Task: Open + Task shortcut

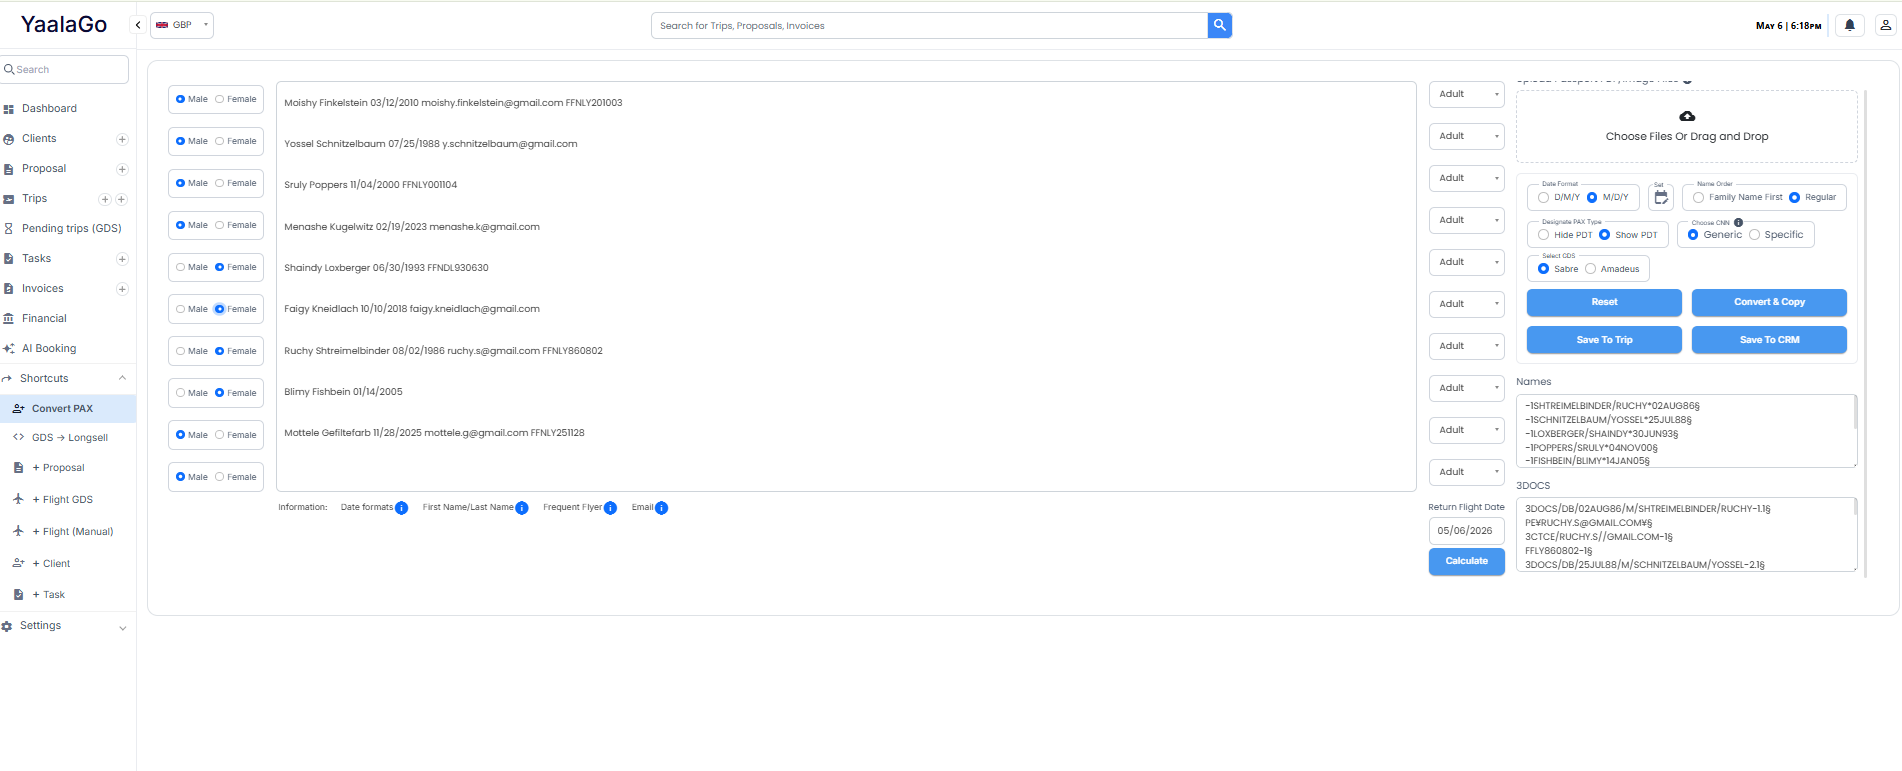Action: tap(48, 595)
